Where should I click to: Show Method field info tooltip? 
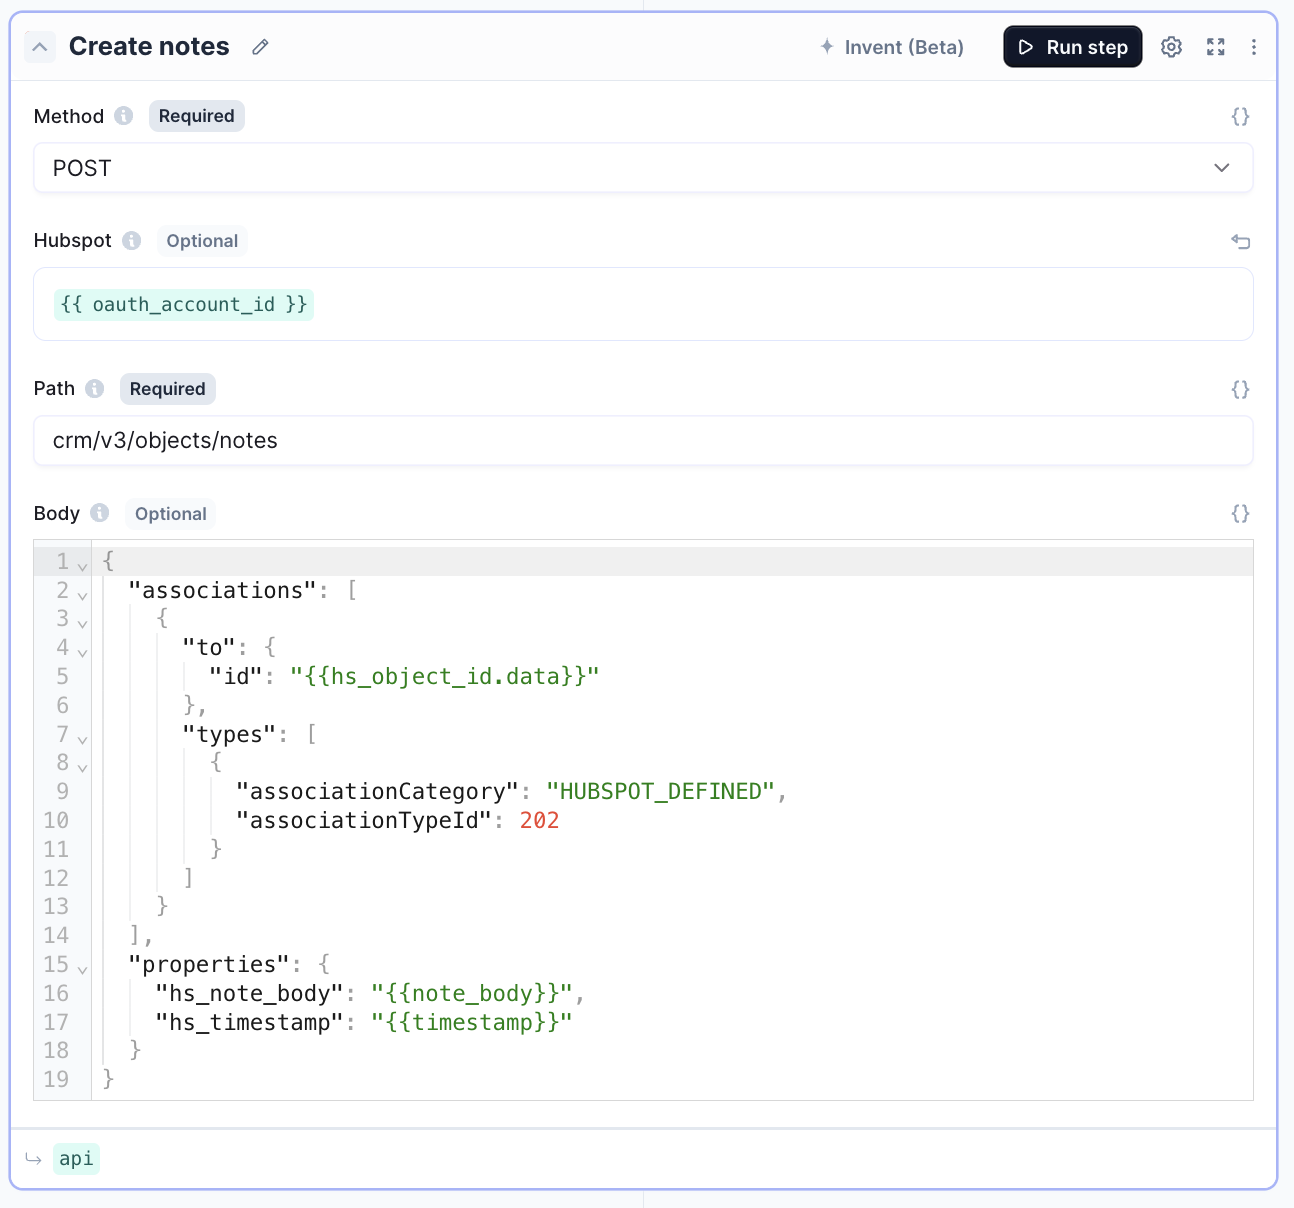click(x=123, y=116)
